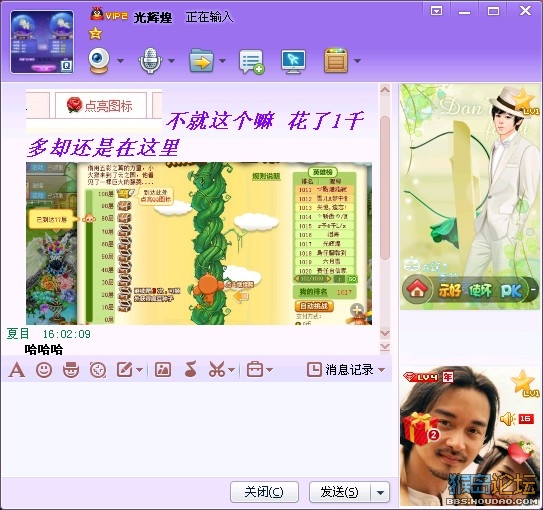Click sender name 夏目 in chat

(x=18, y=334)
